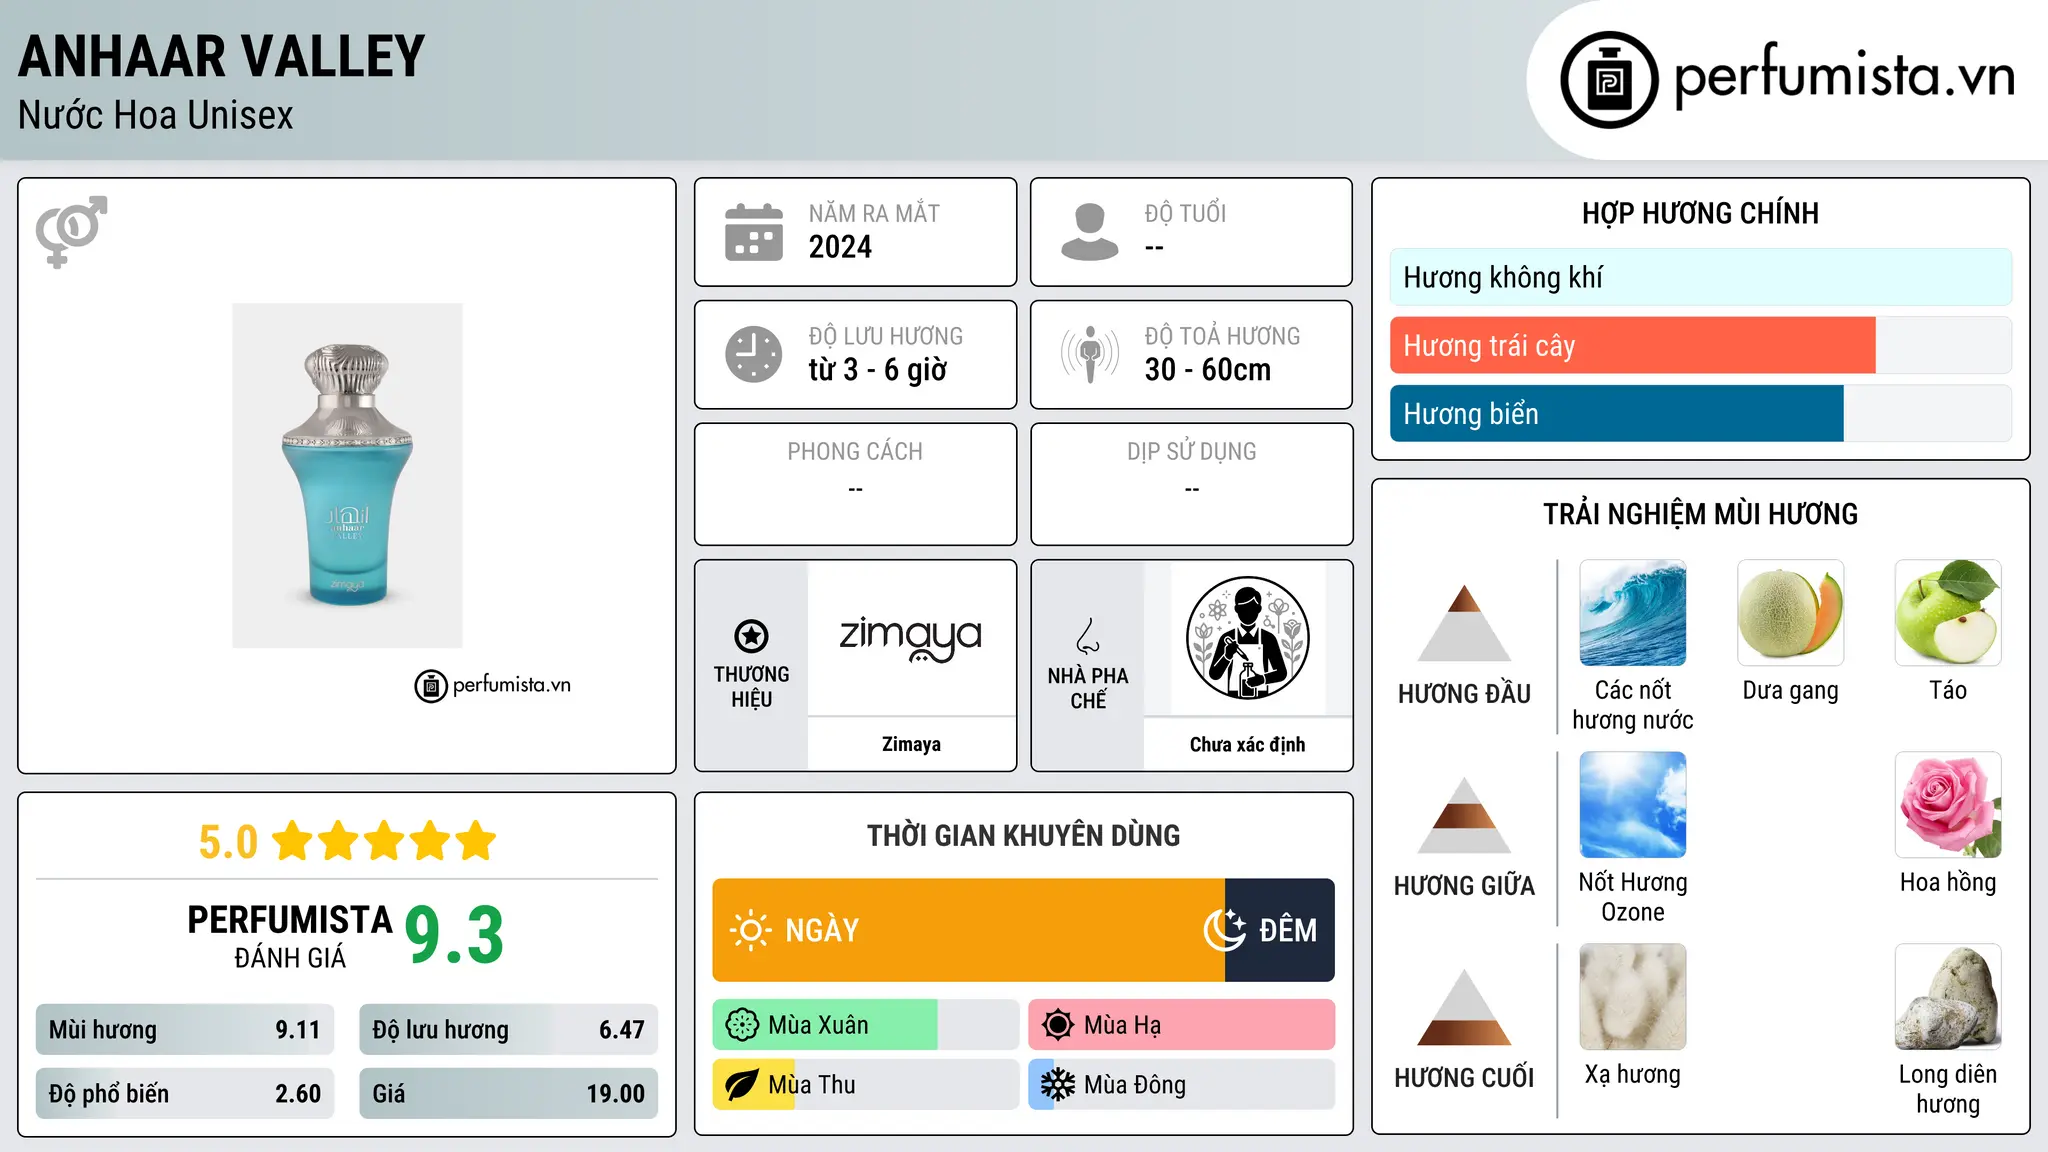Select the Xạ hương musk thumbnail
2048x1152 pixels.
(x=1633, y=997)
